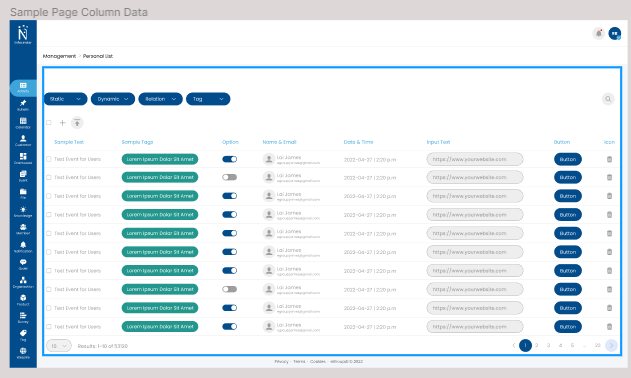The width and height of the screenshot is (631, 378).
Task: Tick the select-all checkbox beside plus icon
Action: (49, 123)
